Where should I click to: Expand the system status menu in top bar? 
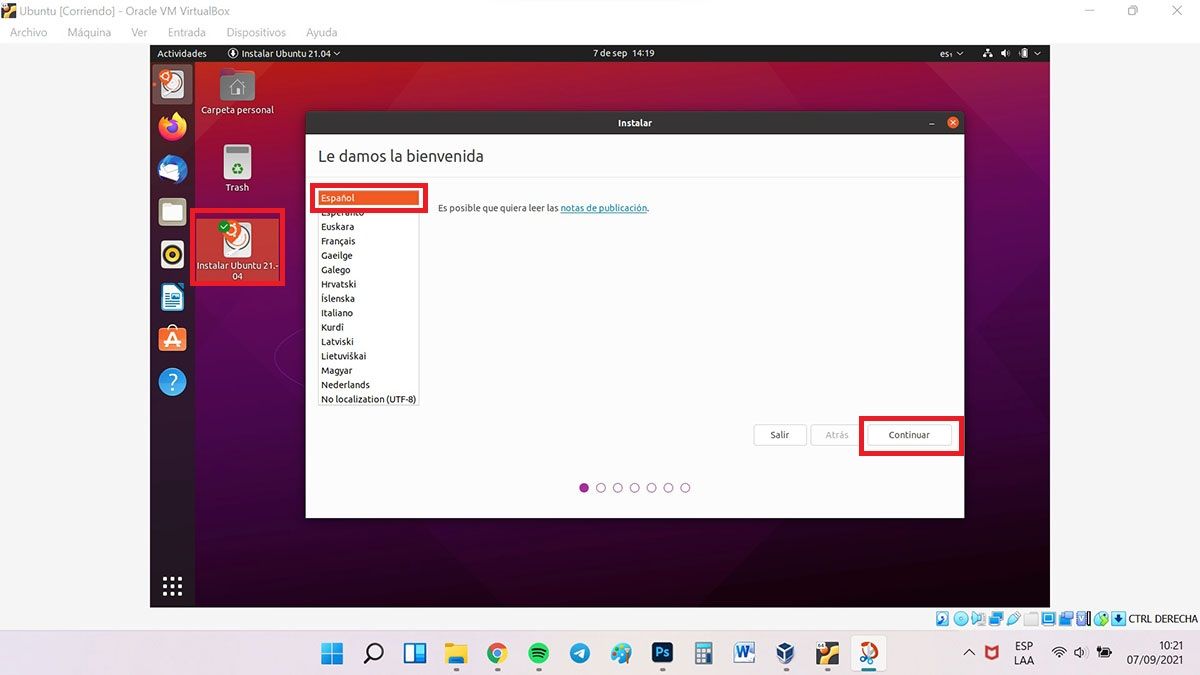tap(1012, 53)
